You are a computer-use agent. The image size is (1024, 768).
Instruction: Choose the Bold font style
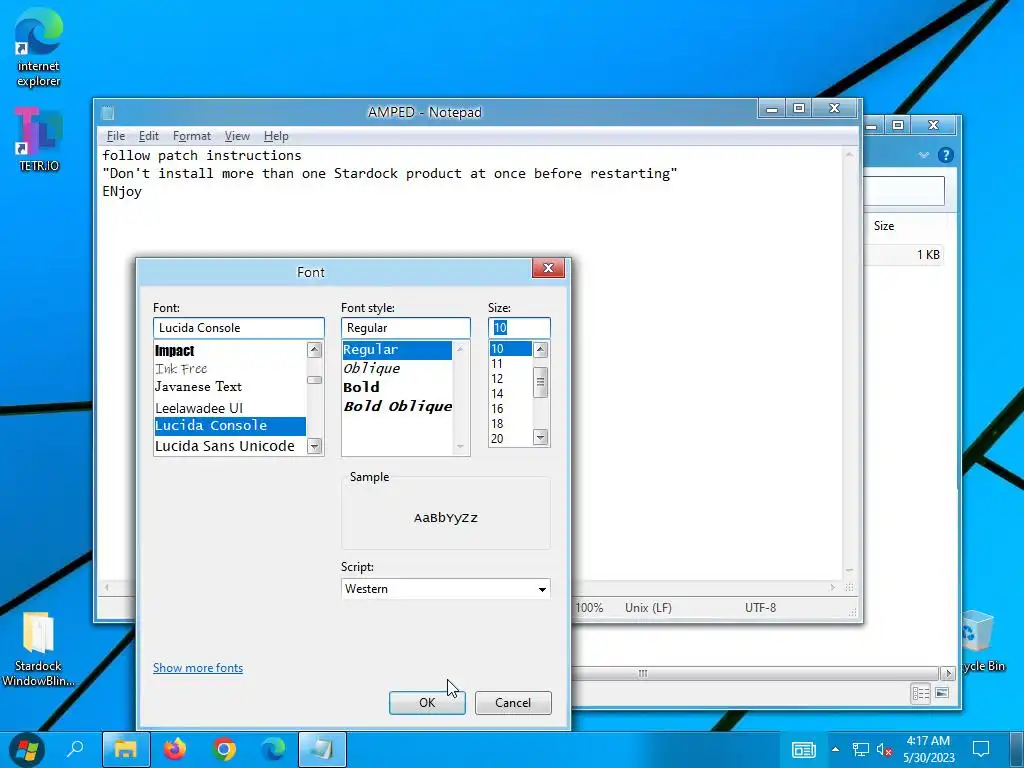tap(397, 387)
